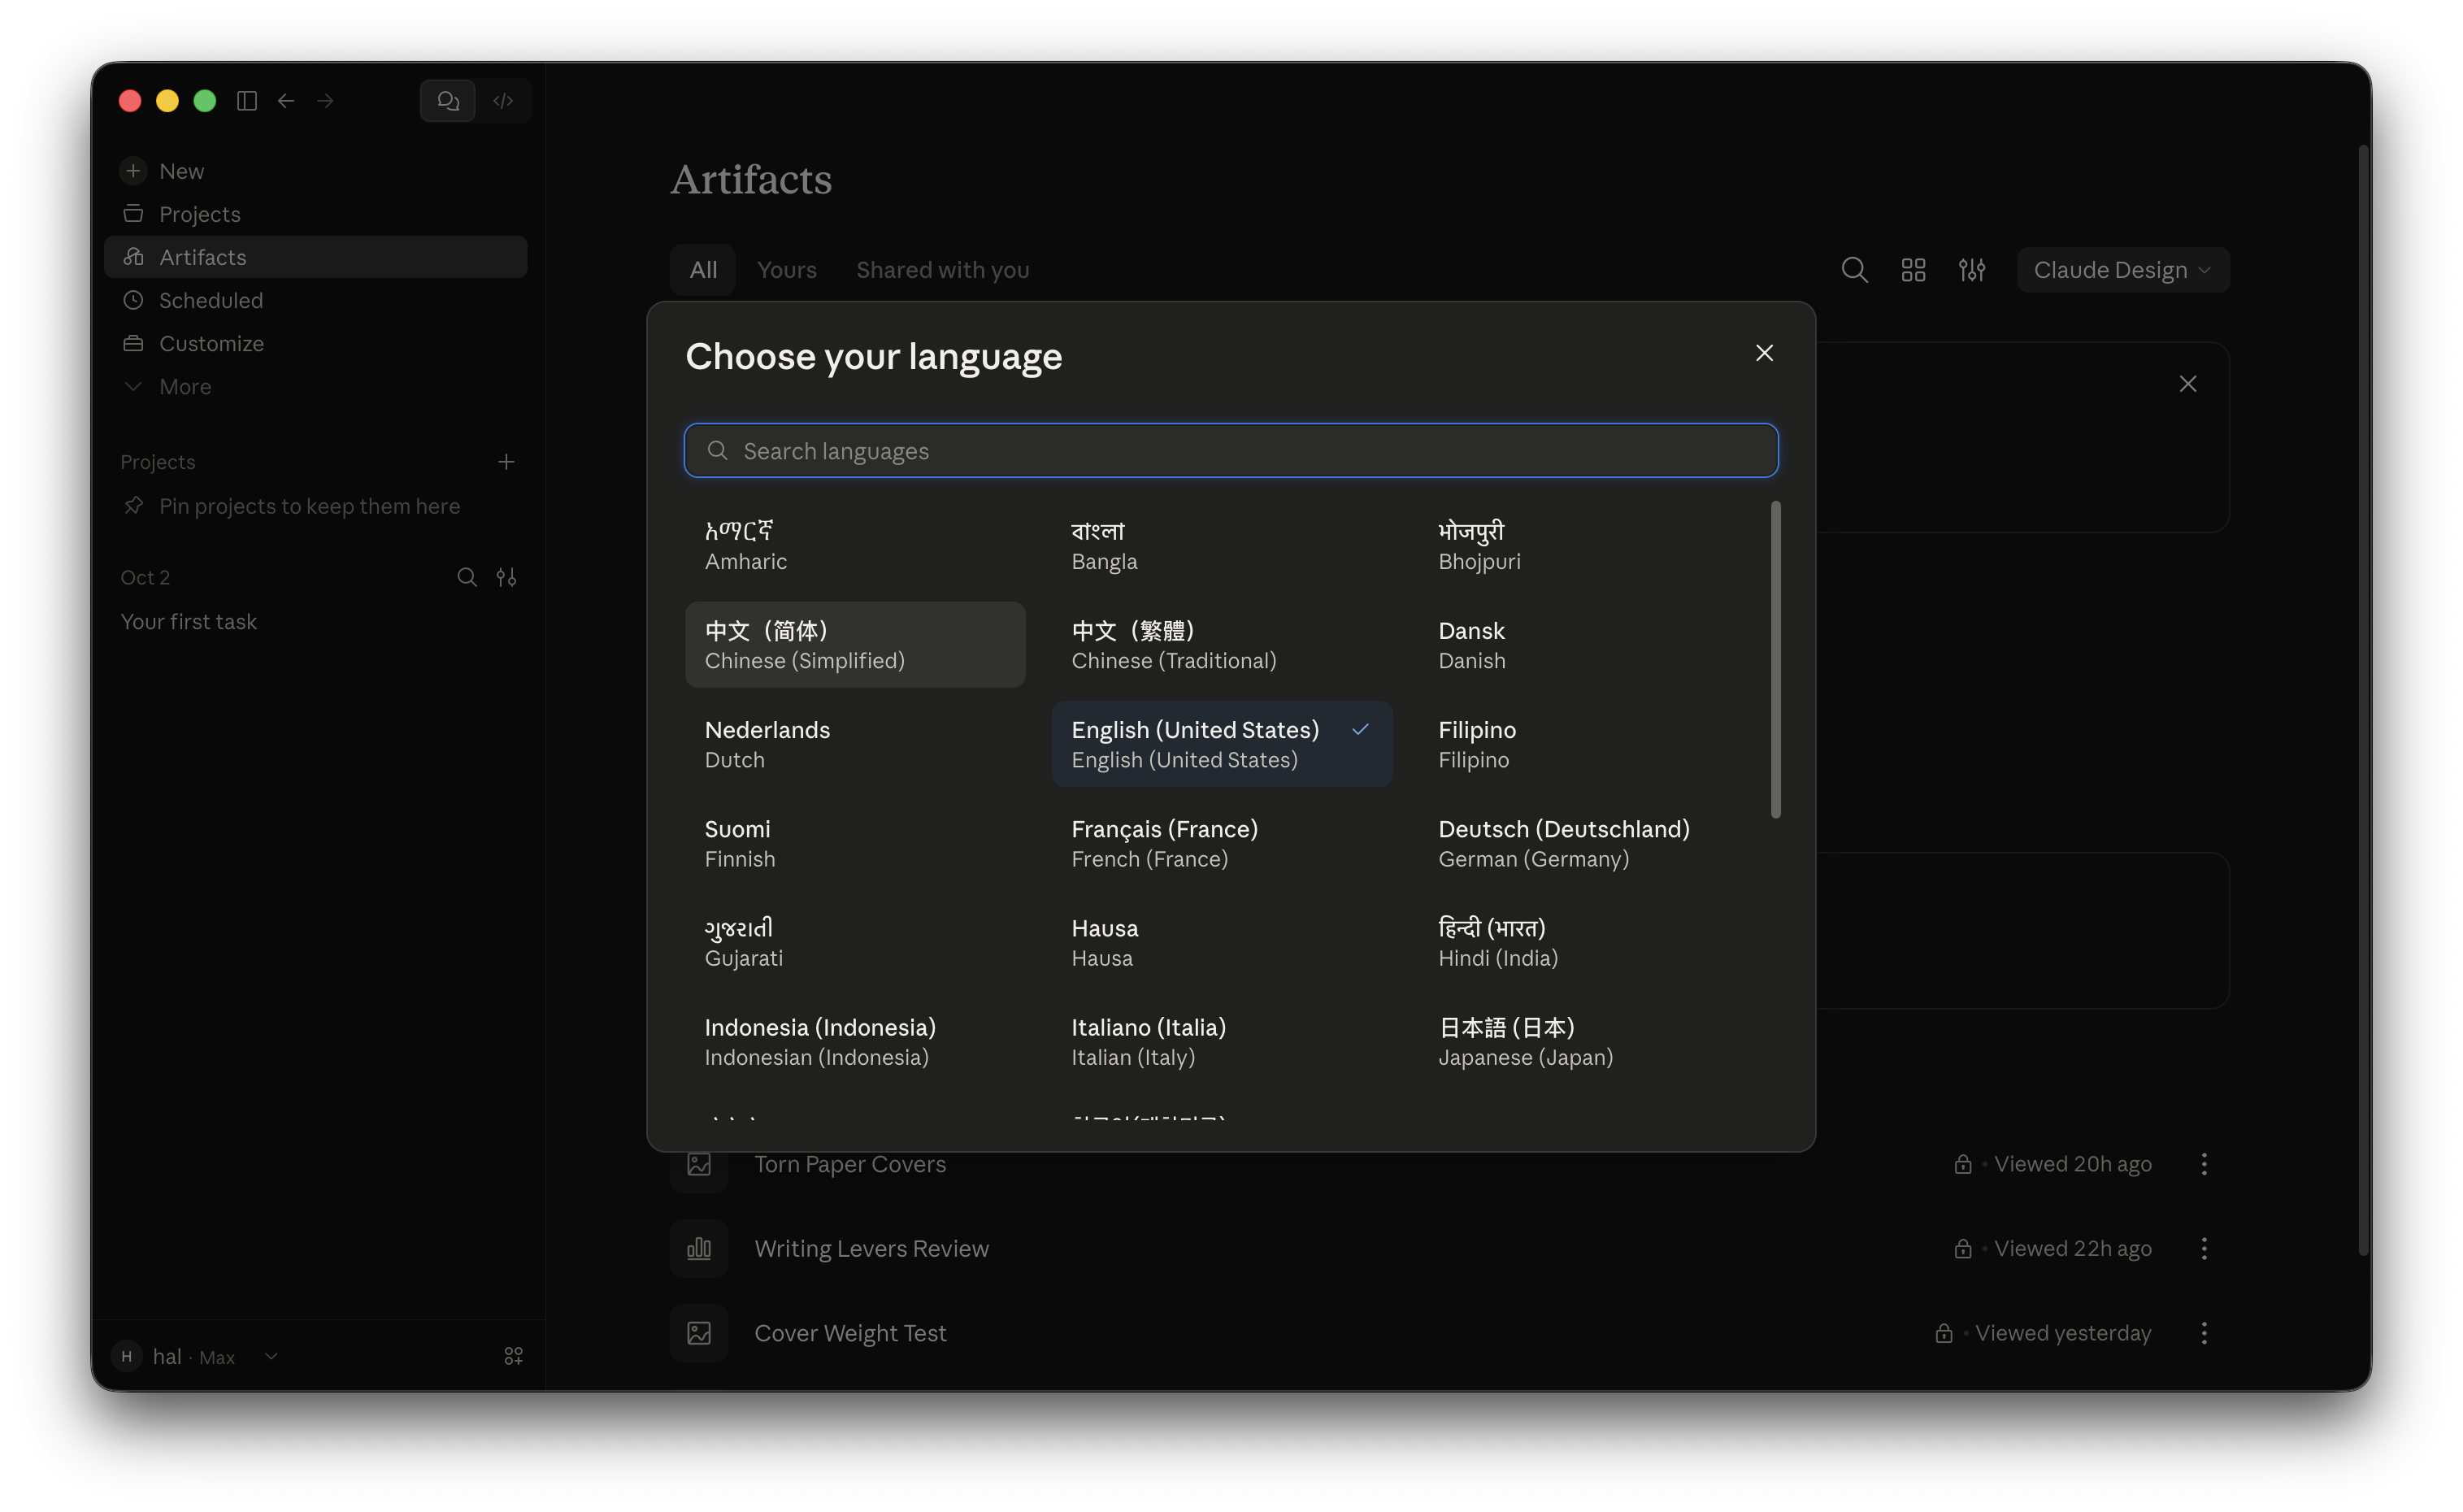Viewport: 2463px width, 1512px height.
Task: Add a project with the plus icon
Action: tap(506, 462)
